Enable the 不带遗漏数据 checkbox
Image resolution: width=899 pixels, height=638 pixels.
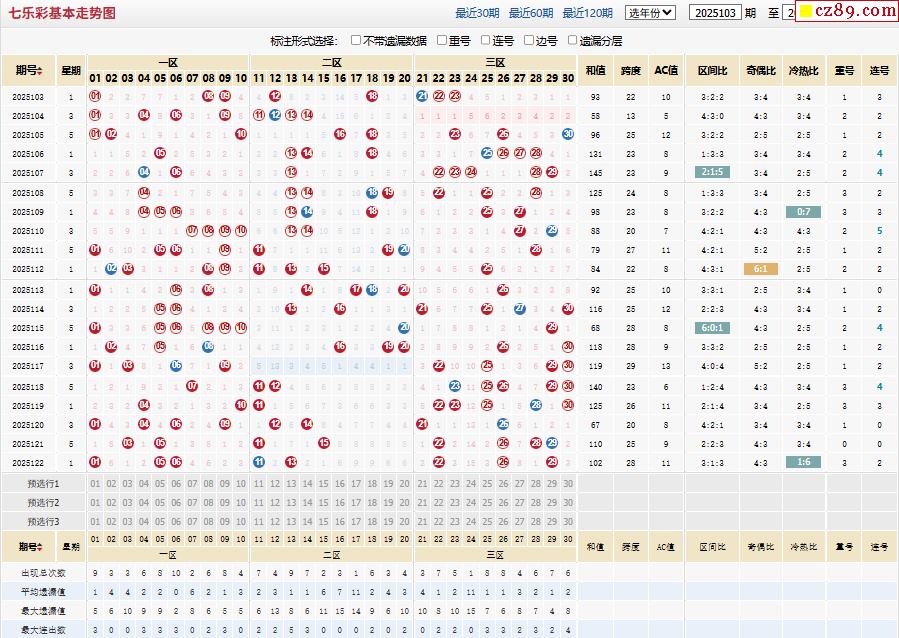tap(356, 41)
